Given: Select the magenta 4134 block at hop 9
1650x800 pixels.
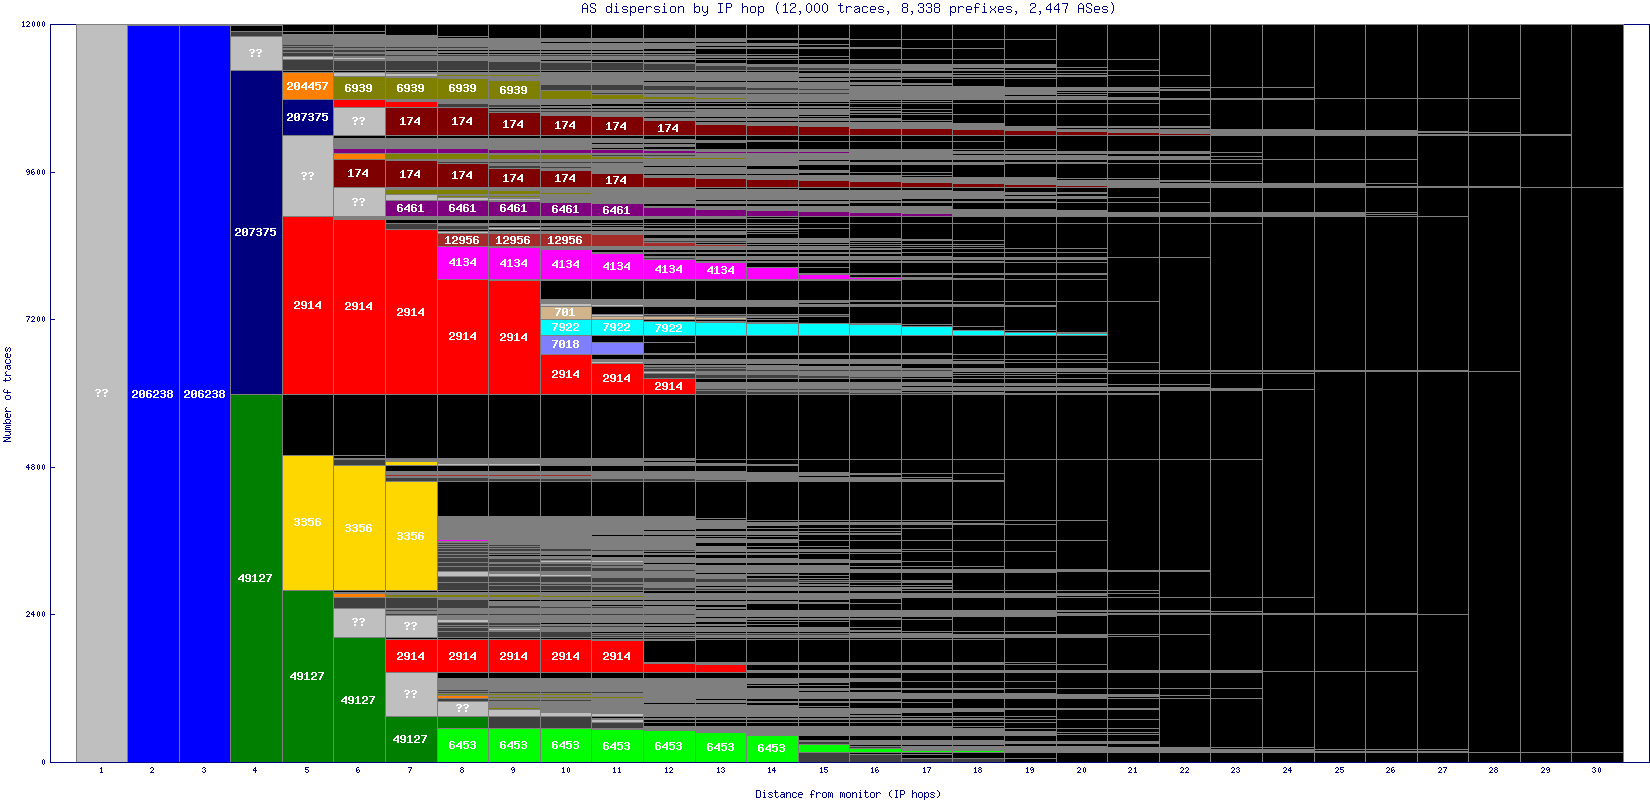Looking at the screenshot, I should tap(514, 264).
